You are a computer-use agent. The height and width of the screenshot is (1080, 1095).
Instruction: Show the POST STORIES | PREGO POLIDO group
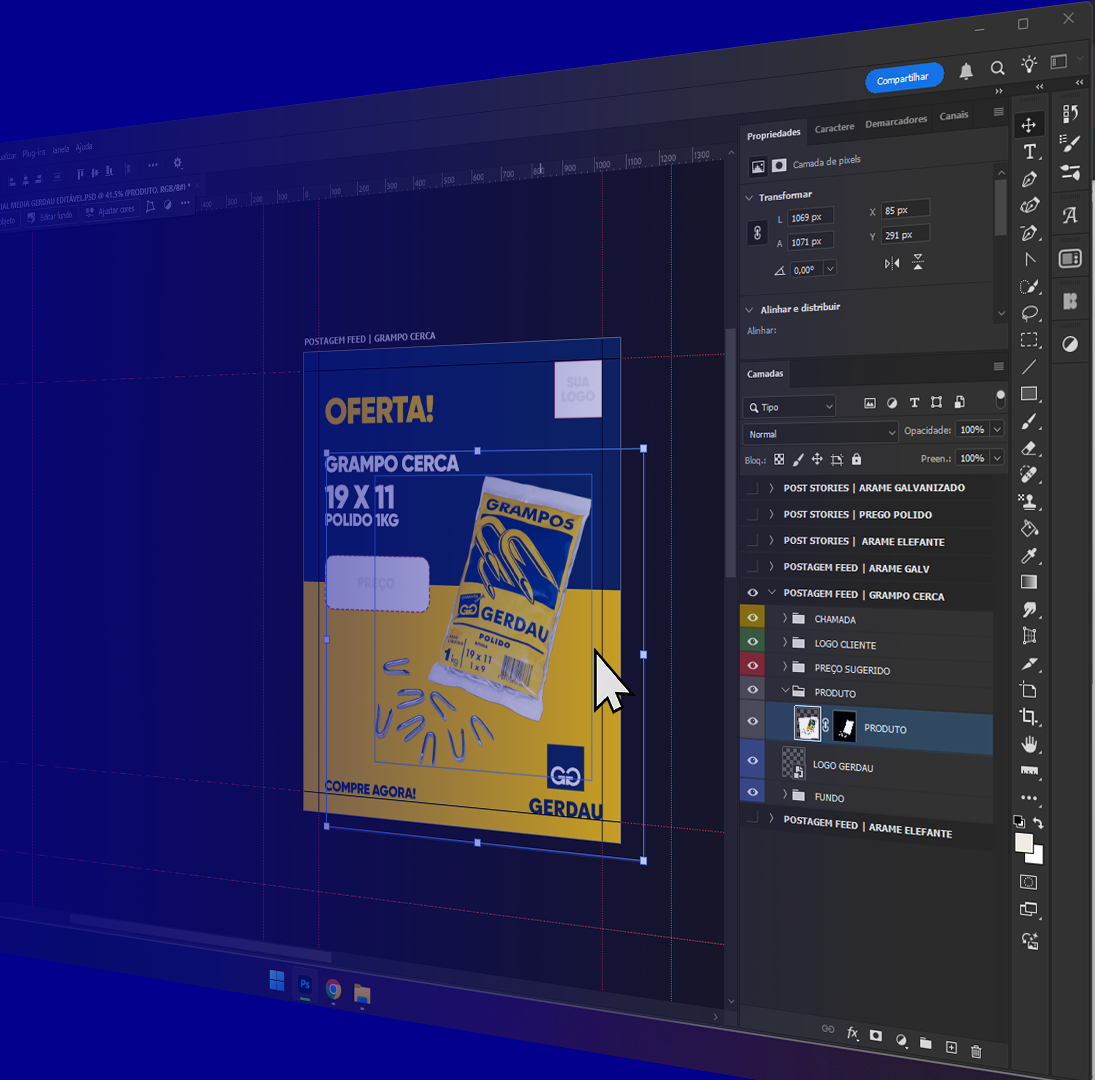(x=753, y=514)
